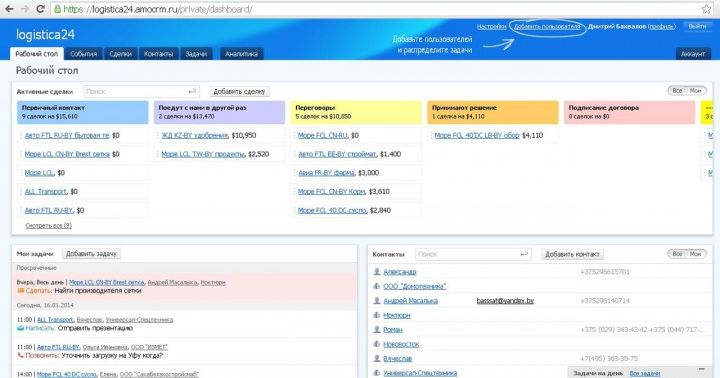Screen dimensions: 720x378
Task: Open deal Авто FTL EE-BY стройман
Action: (x=337, y=154)
